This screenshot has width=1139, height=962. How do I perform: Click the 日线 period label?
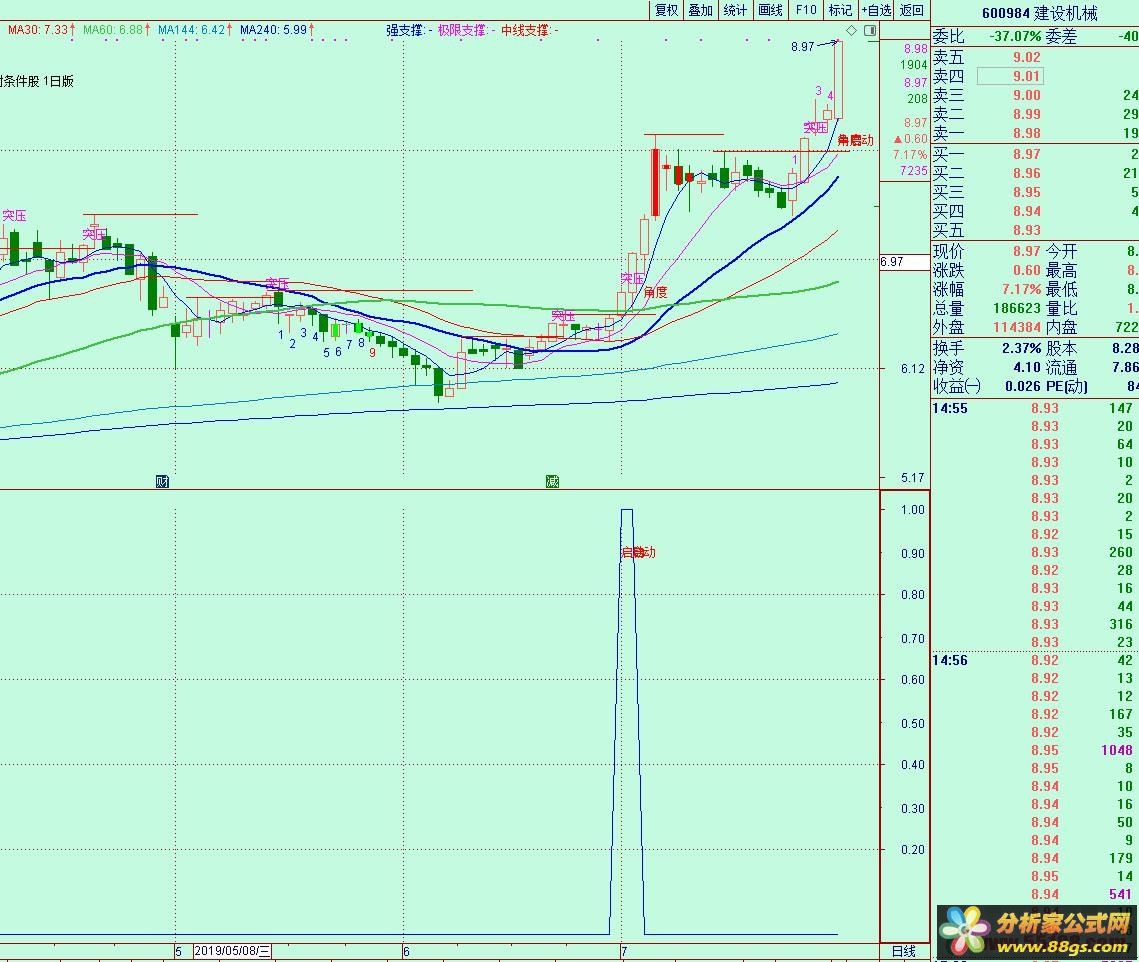tap(904, 951)
